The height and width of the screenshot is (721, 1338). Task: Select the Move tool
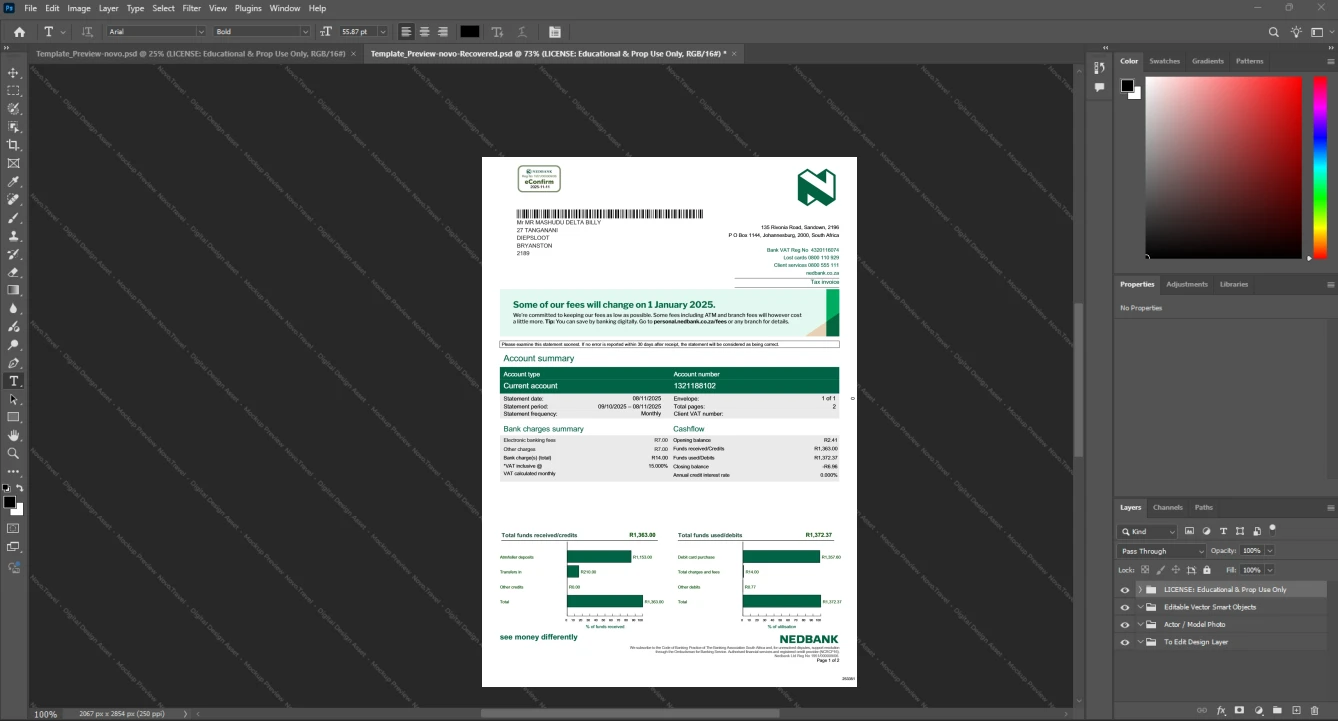[x=14, y=73]
